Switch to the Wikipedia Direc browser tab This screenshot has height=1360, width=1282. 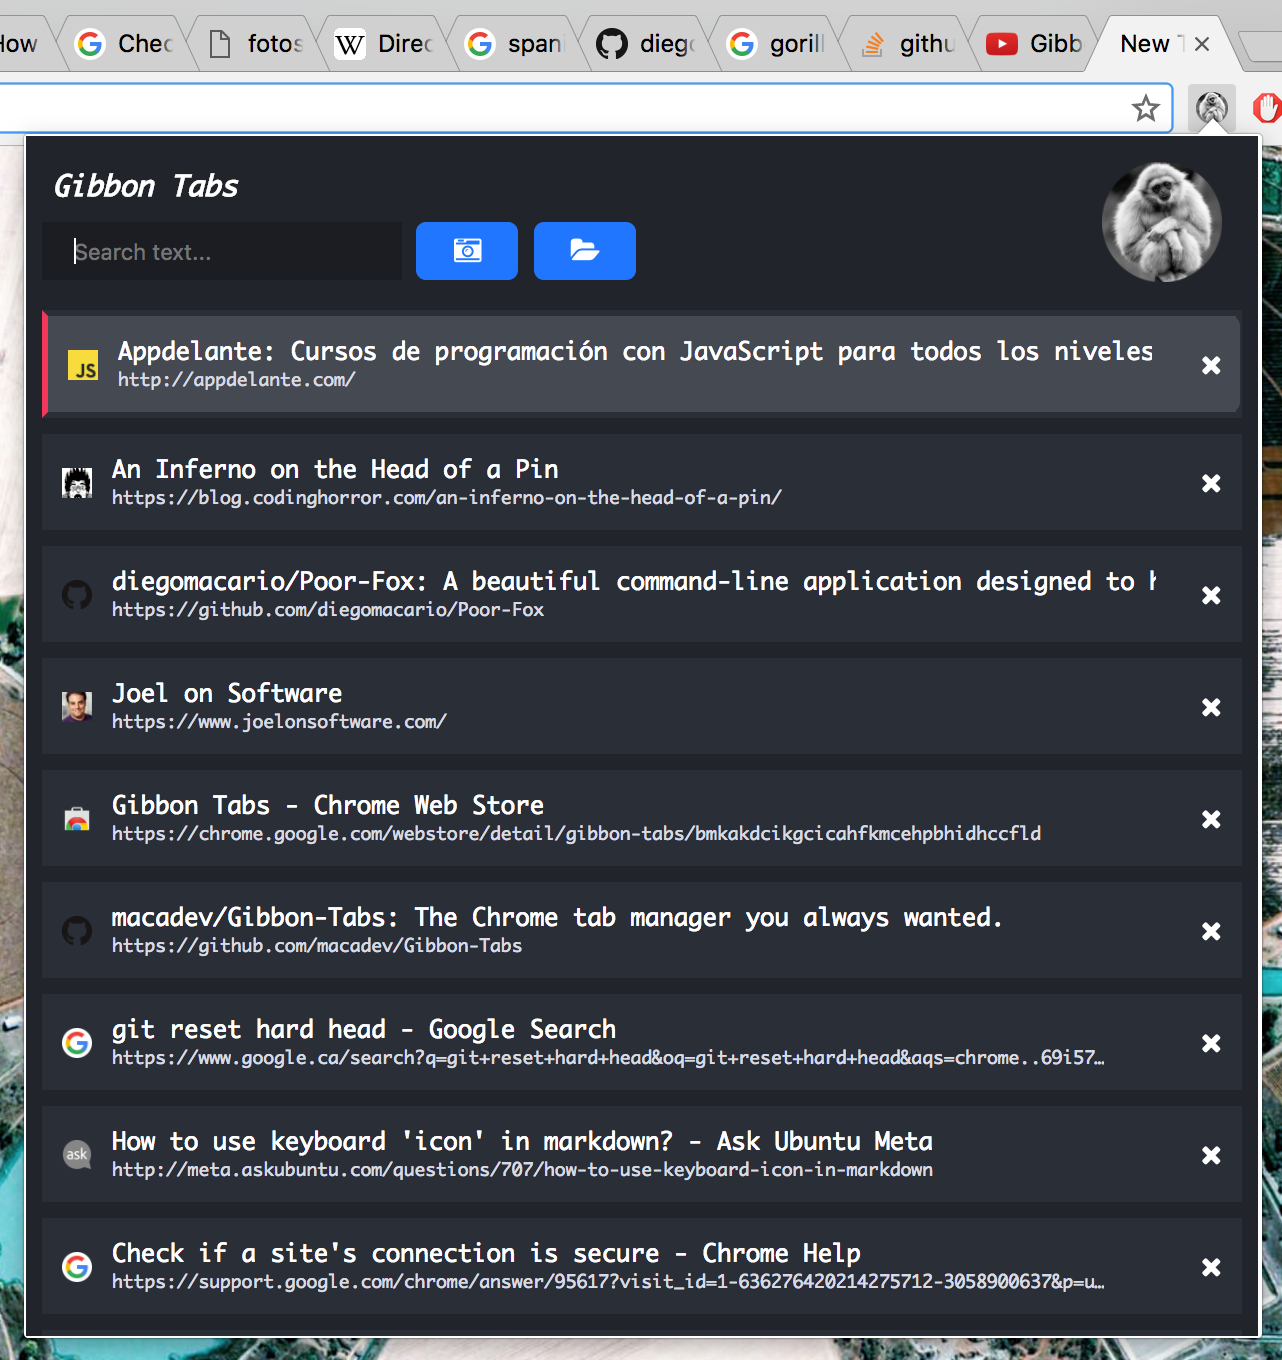tap(384, 44)
